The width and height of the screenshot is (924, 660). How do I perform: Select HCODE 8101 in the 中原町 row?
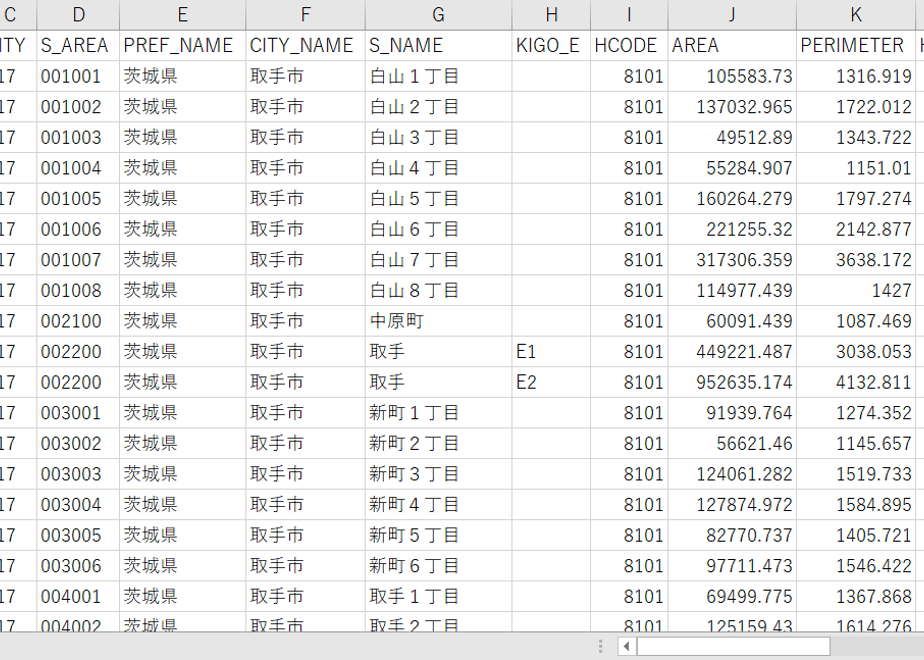[629, 321]
